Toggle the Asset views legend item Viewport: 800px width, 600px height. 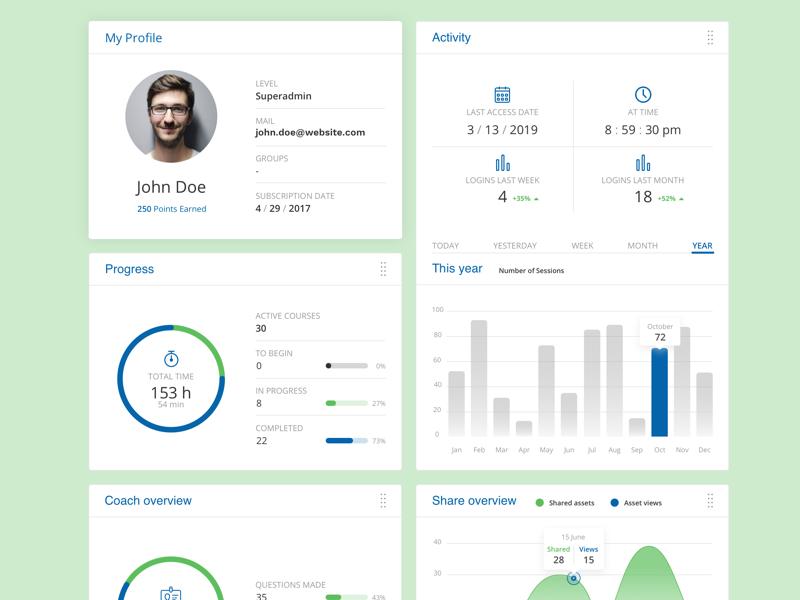(636, 503)
